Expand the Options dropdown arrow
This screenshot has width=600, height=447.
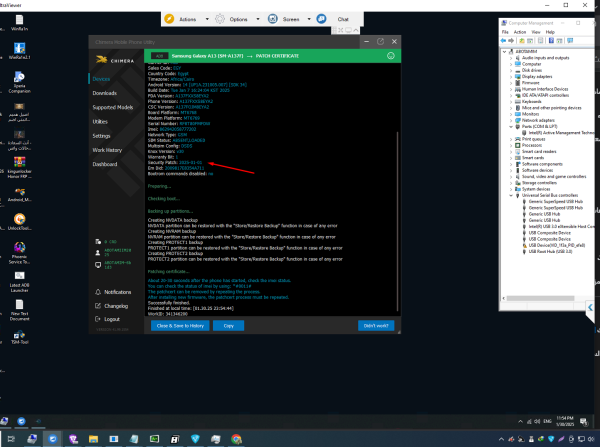point(258,19)
